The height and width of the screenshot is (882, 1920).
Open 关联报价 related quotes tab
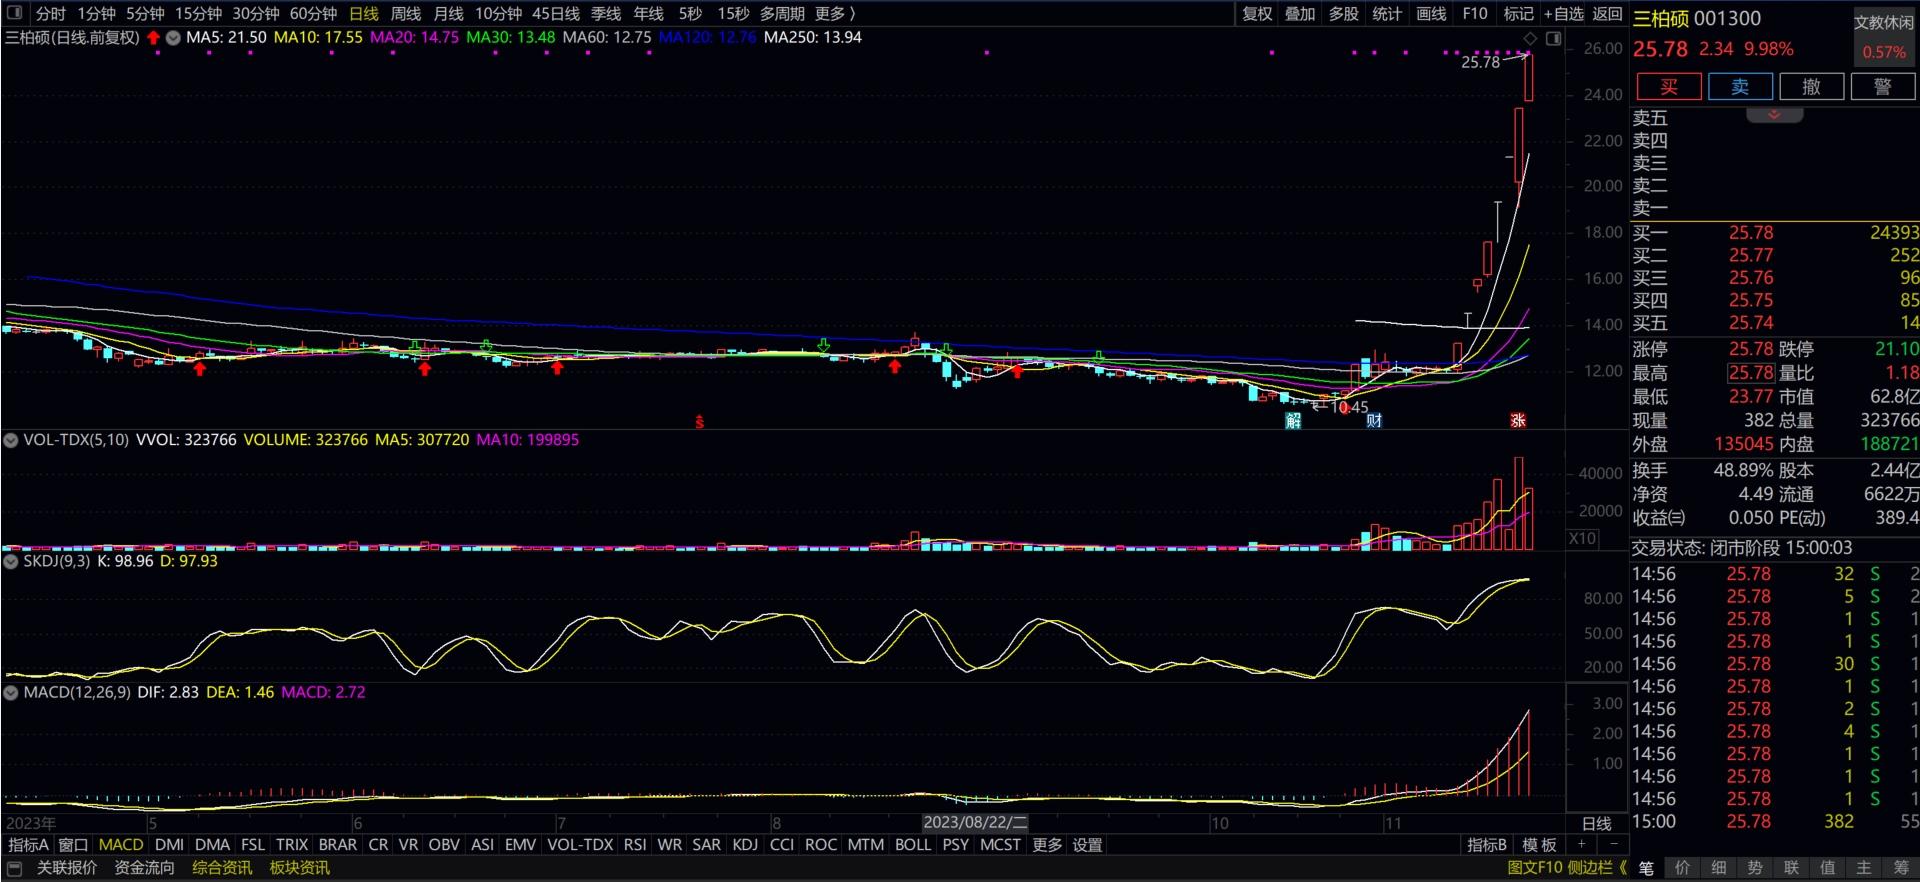pos(67,868)
